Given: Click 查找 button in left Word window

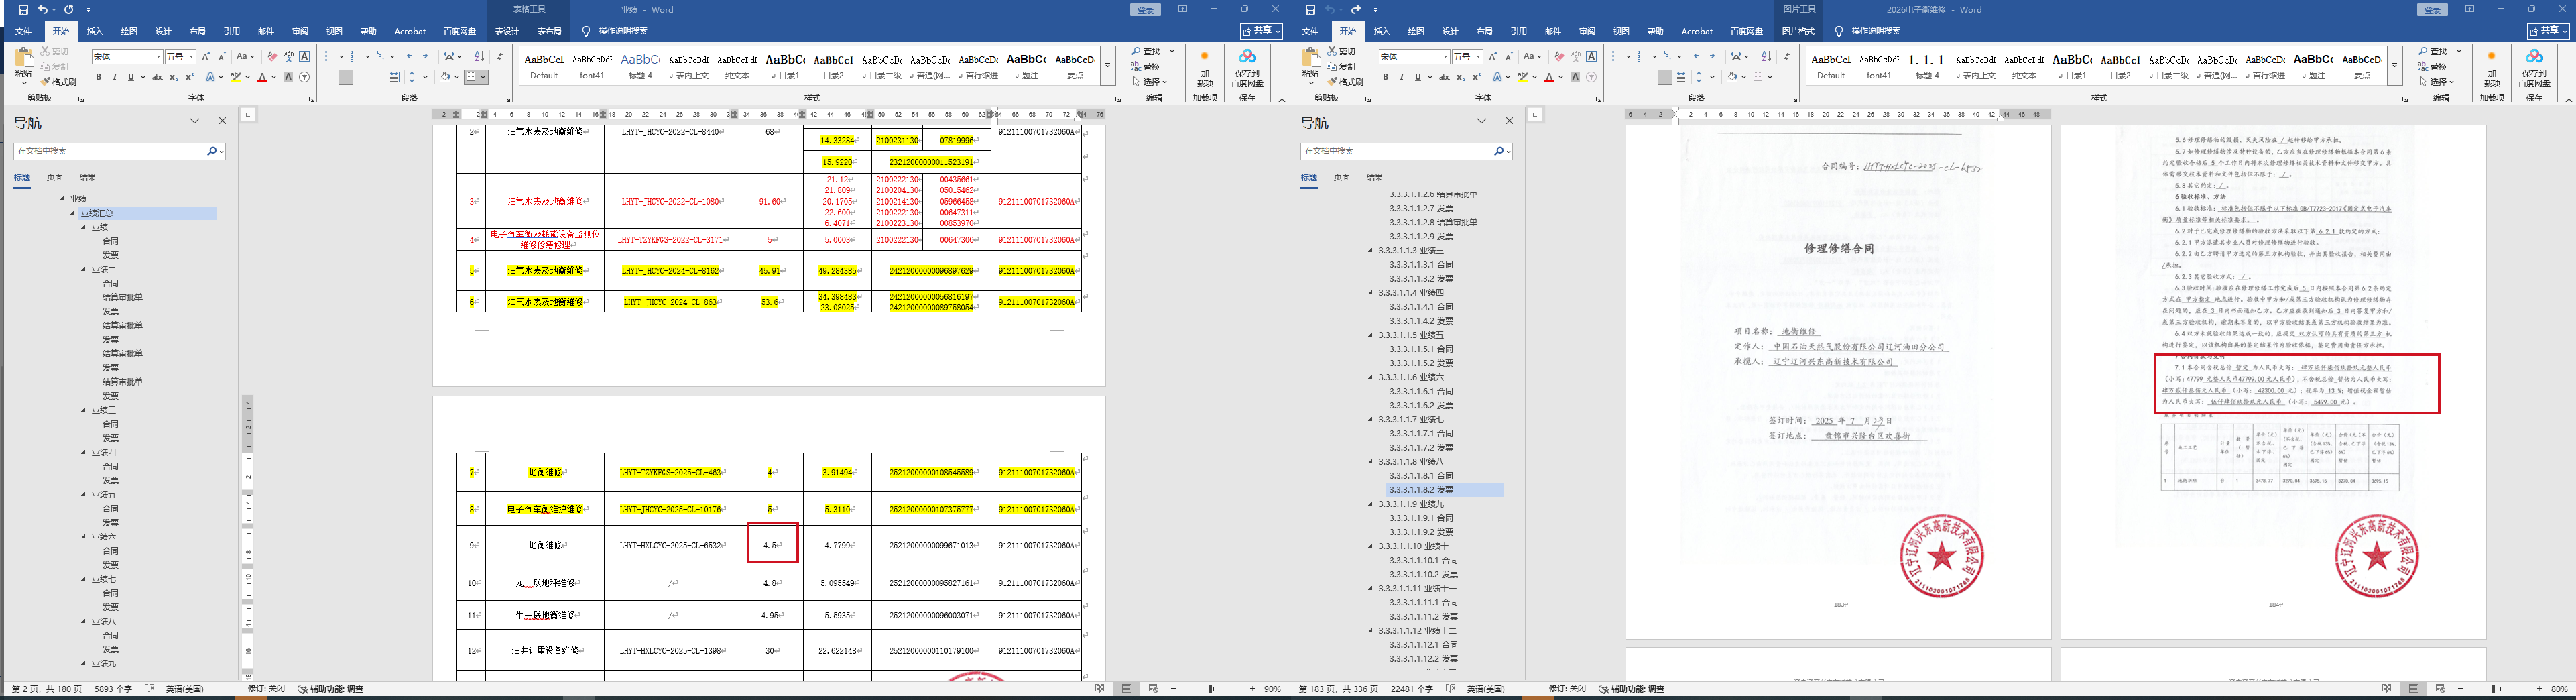Looking at the screenshot, I should coord(1147,52).
